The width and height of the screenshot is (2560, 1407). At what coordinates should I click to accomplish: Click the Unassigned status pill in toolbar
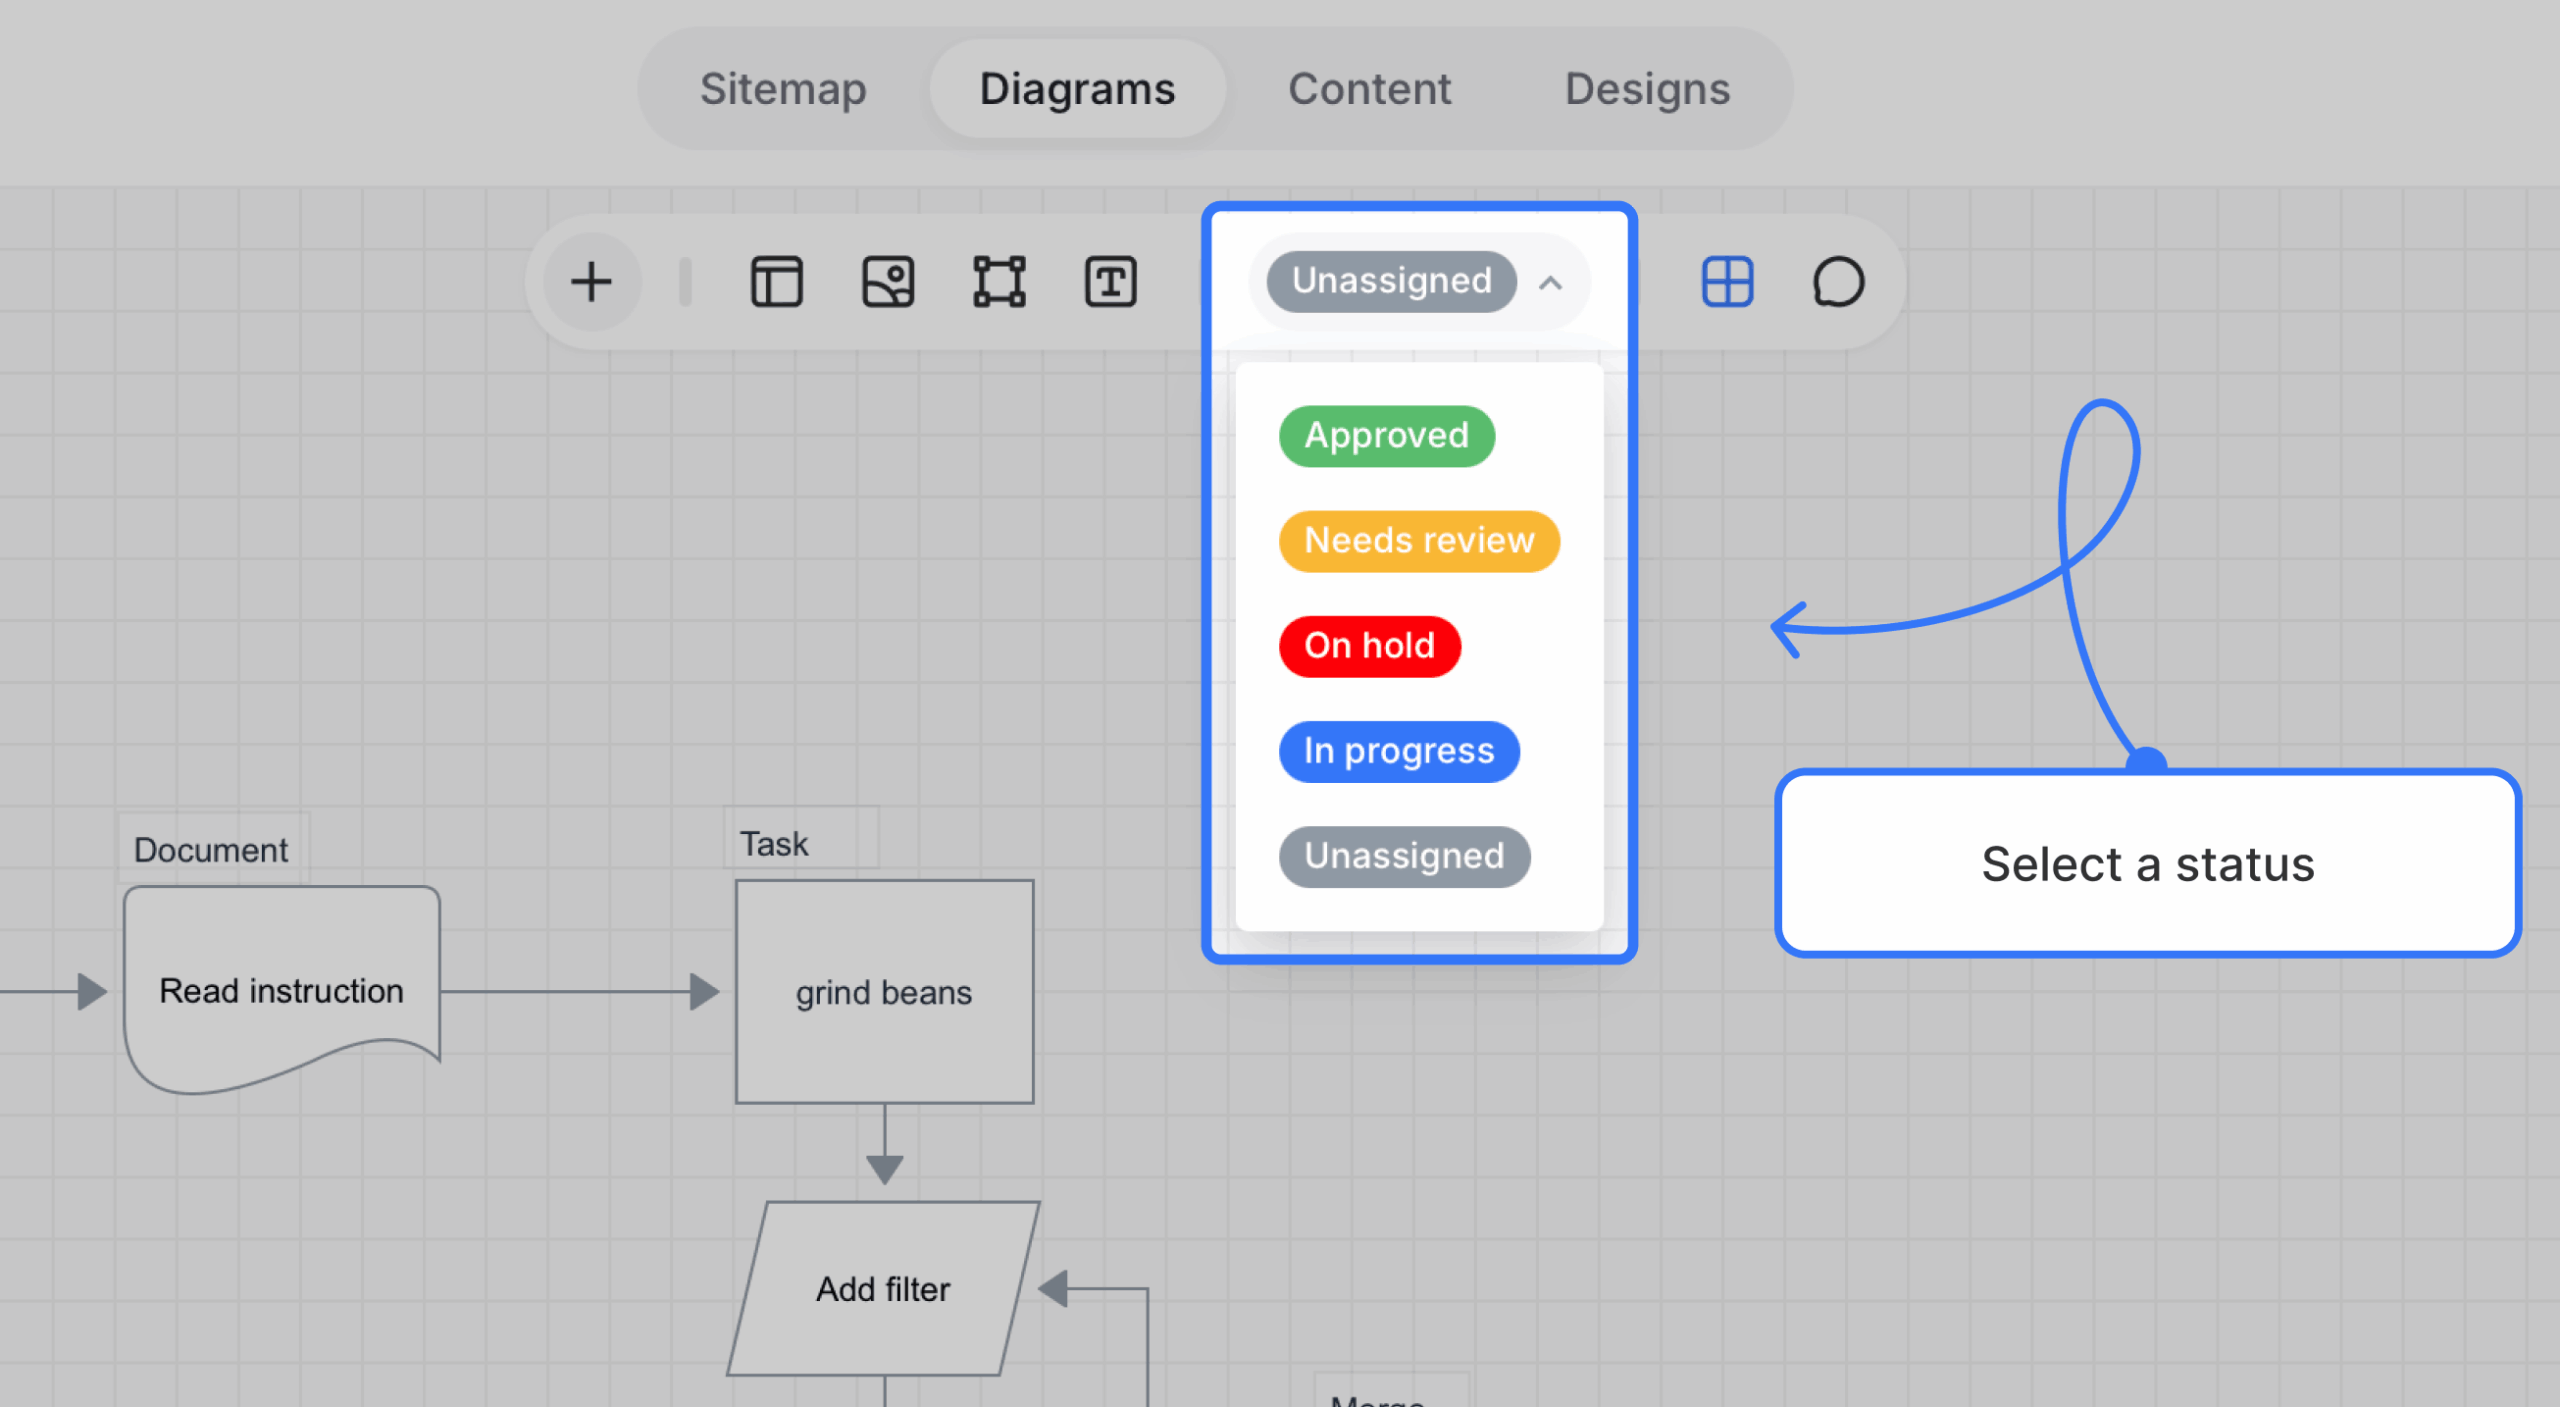tap(1391, 281)
